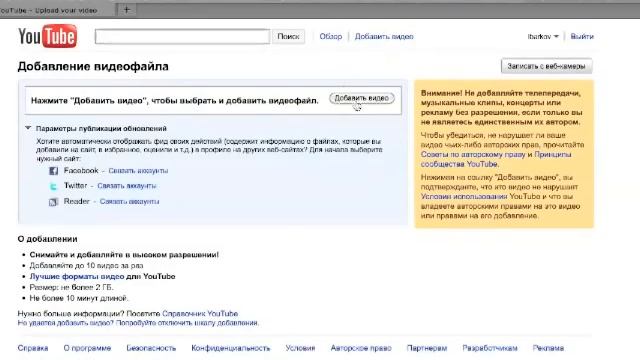Click the Добавление видеофайла heading

click(x=93, y=66)
